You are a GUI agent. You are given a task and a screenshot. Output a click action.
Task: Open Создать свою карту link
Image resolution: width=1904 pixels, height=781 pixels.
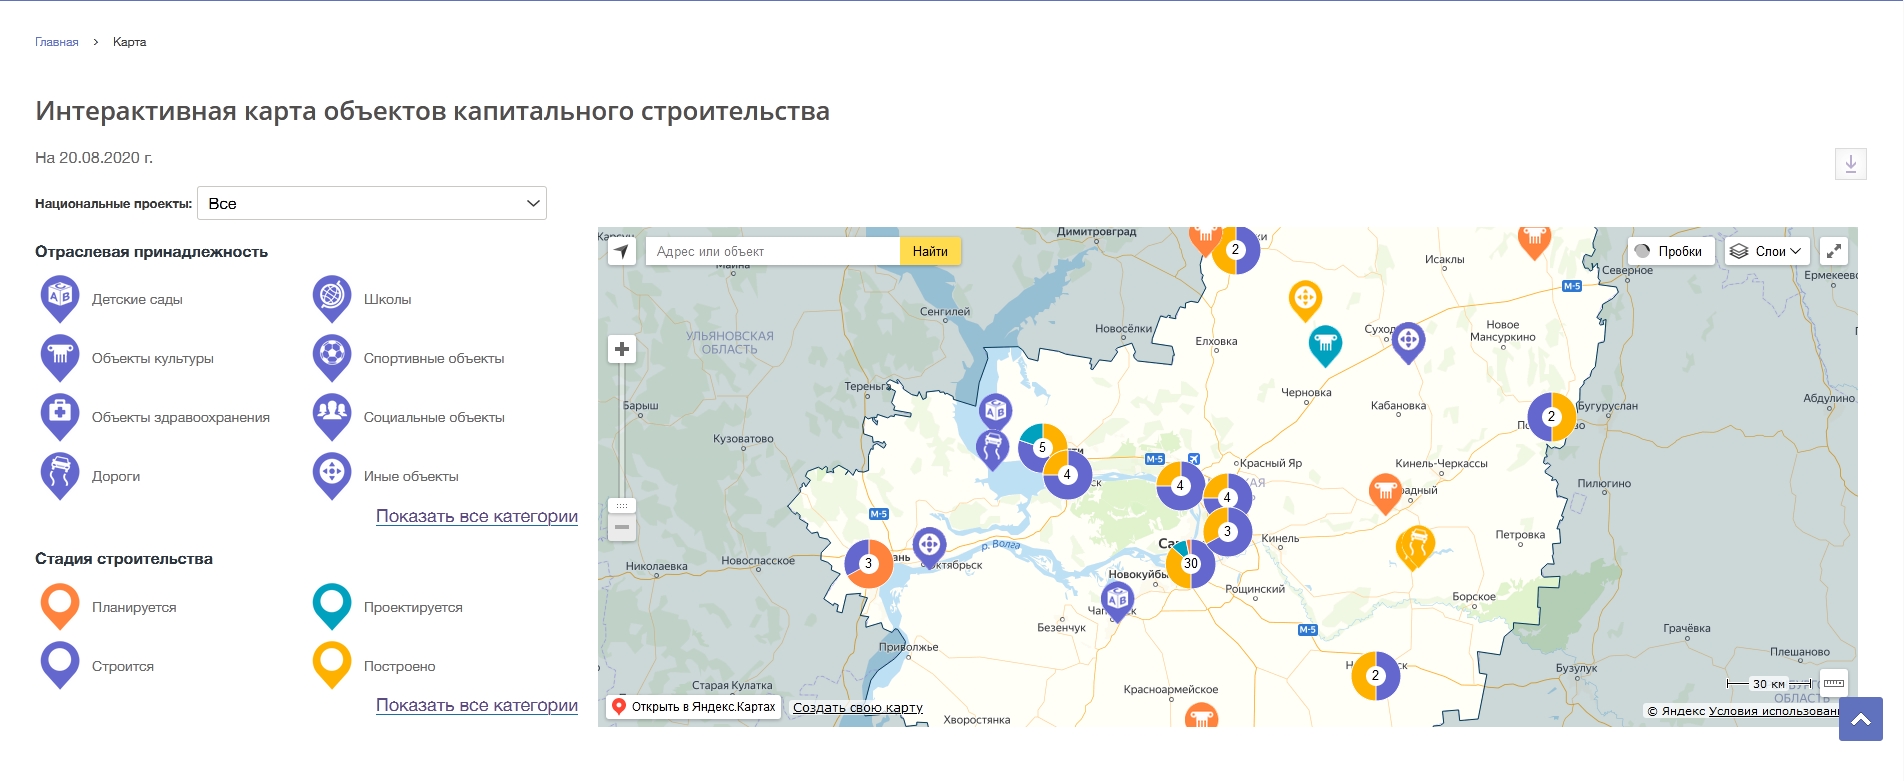point(857,708)
